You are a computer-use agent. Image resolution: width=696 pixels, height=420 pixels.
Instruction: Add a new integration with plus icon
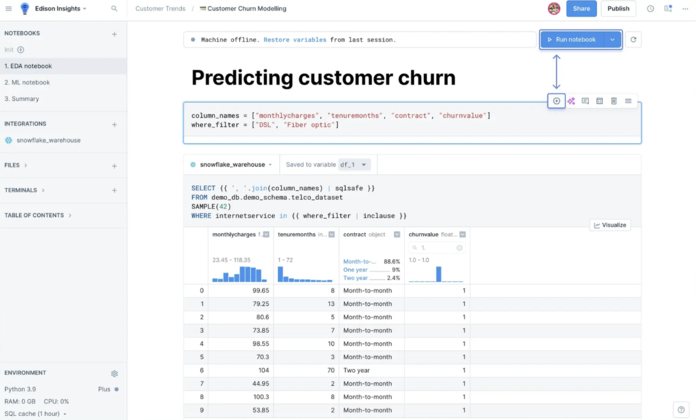(114, 124)
